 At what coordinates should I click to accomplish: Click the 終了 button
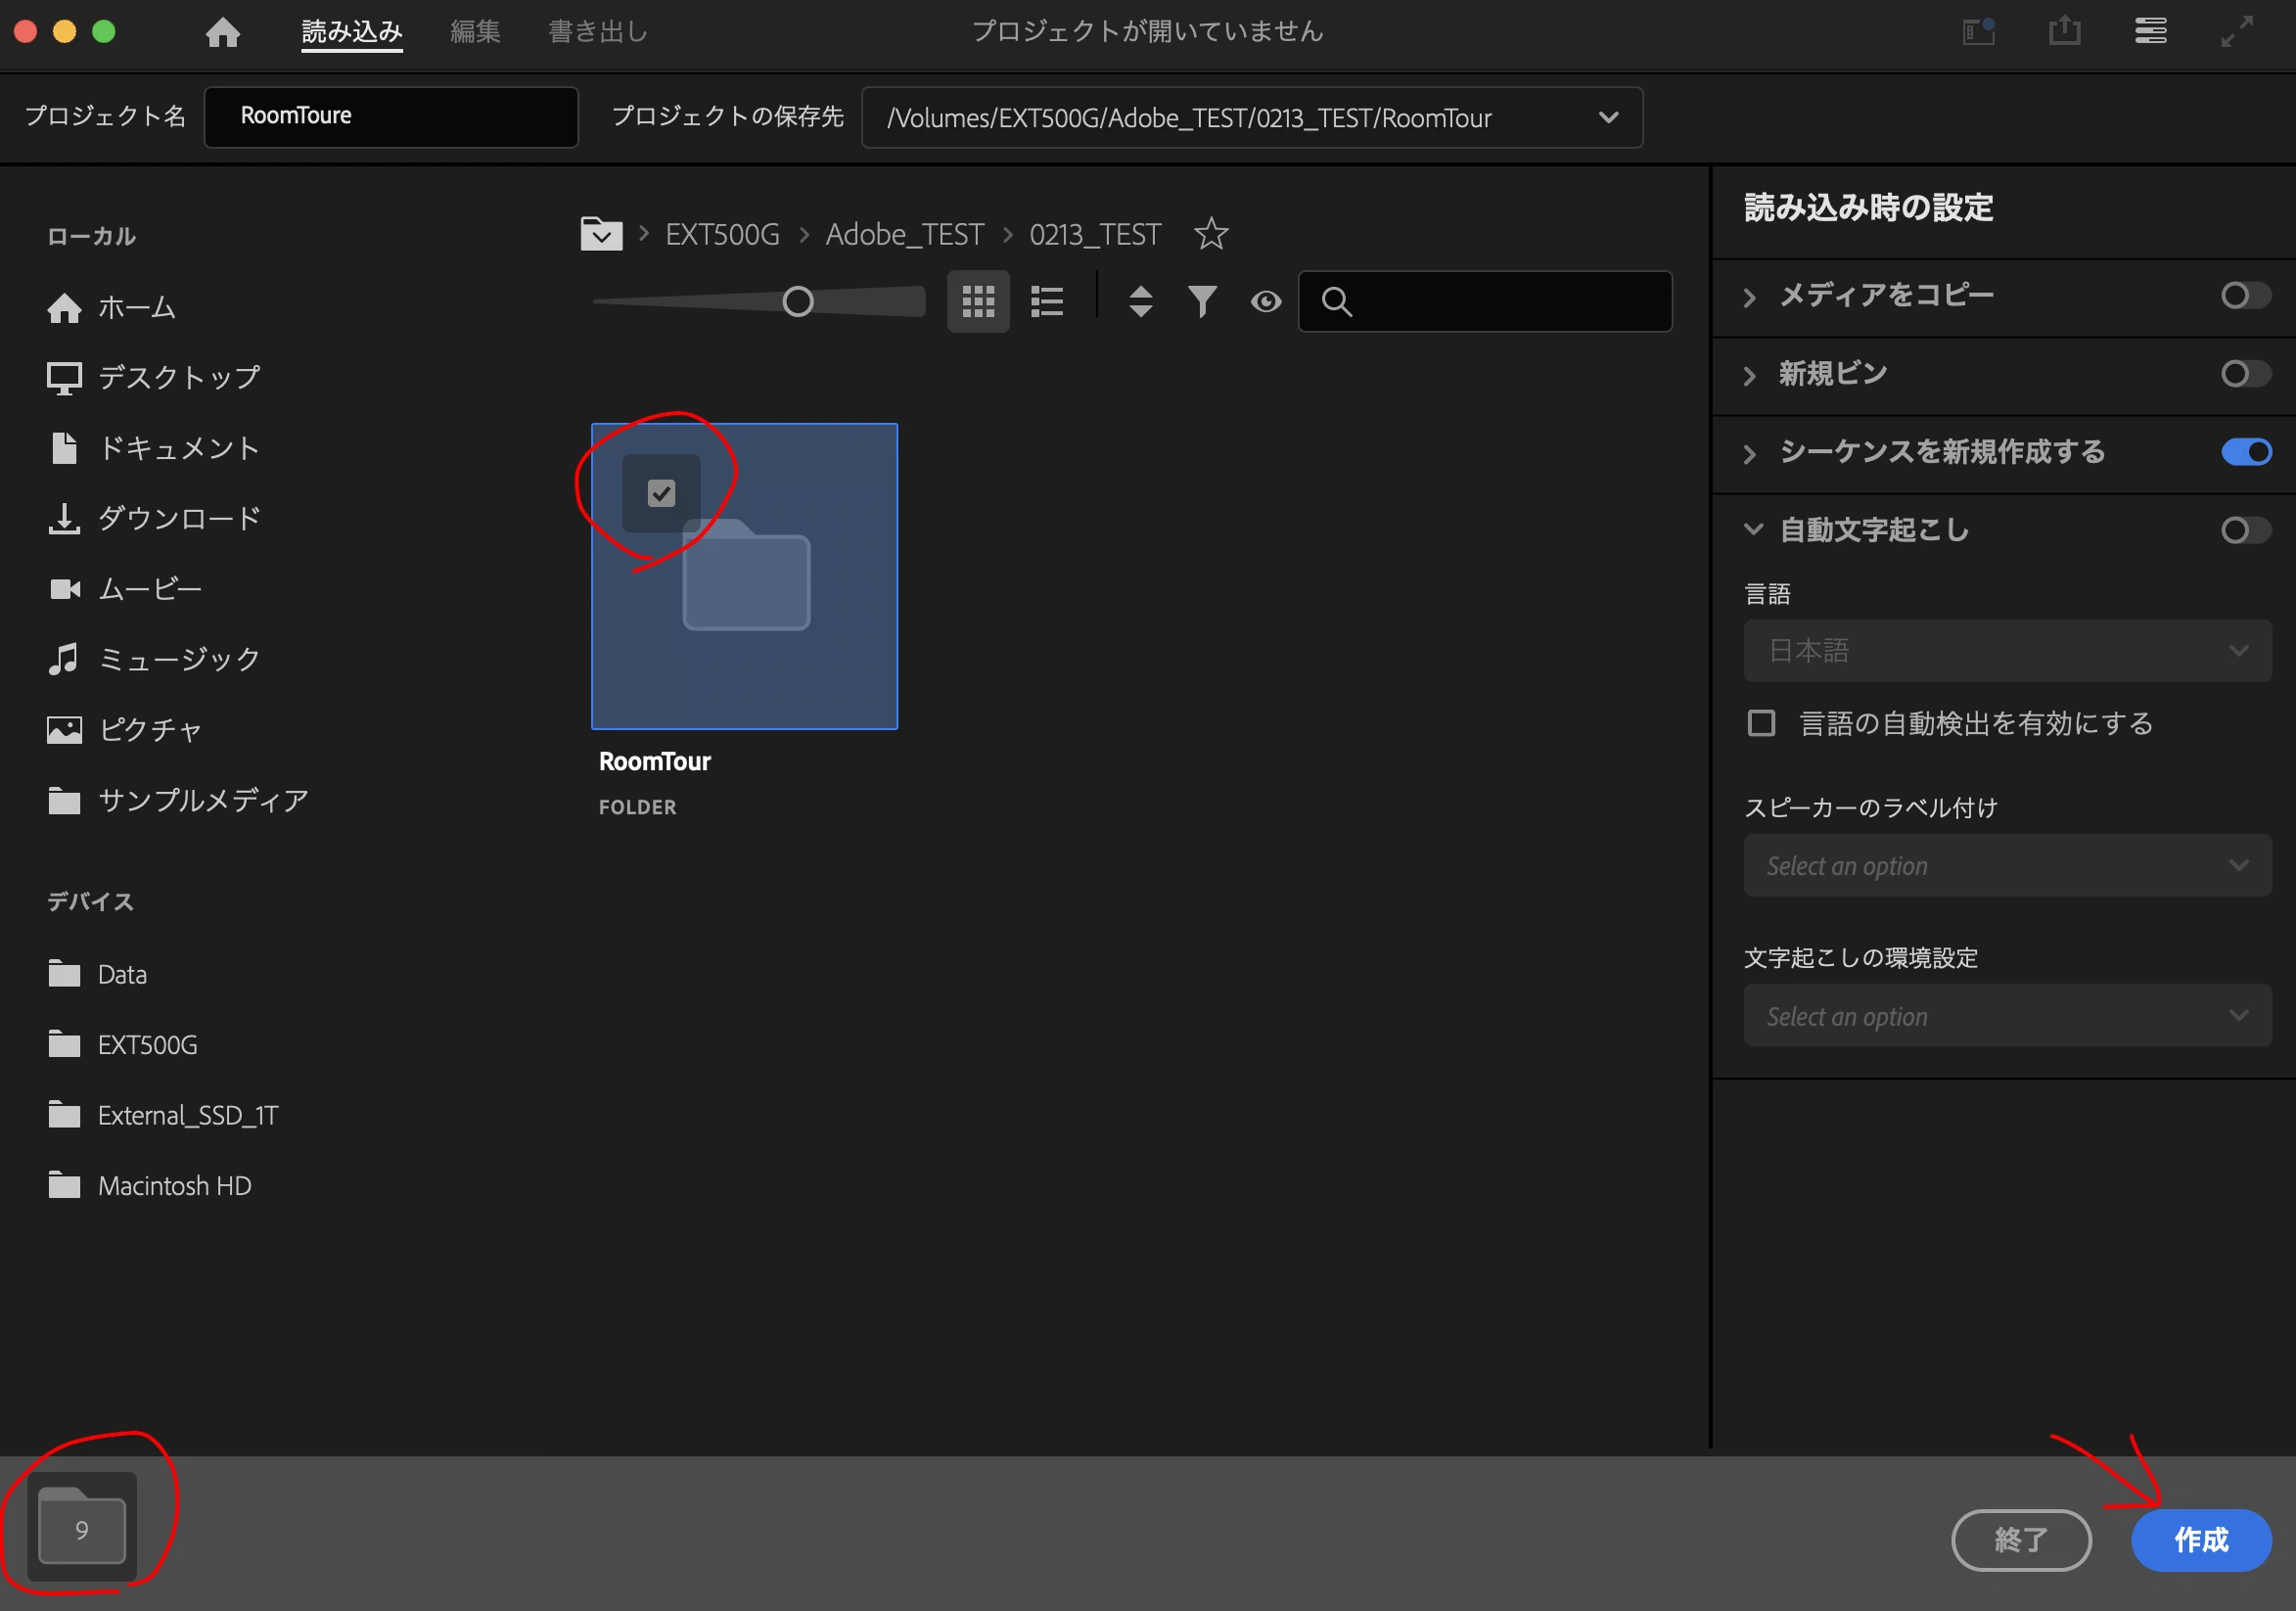(2020, 1539)
